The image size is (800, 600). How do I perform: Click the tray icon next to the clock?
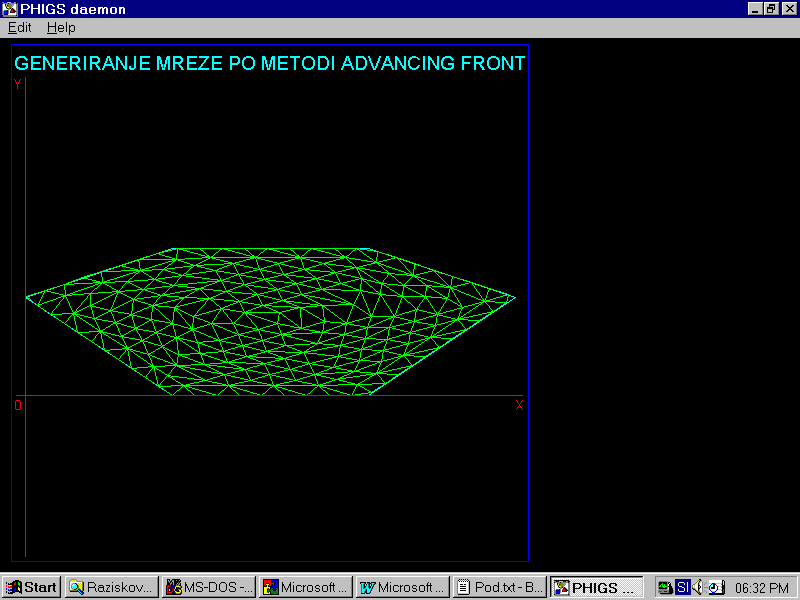pos(716,588)
